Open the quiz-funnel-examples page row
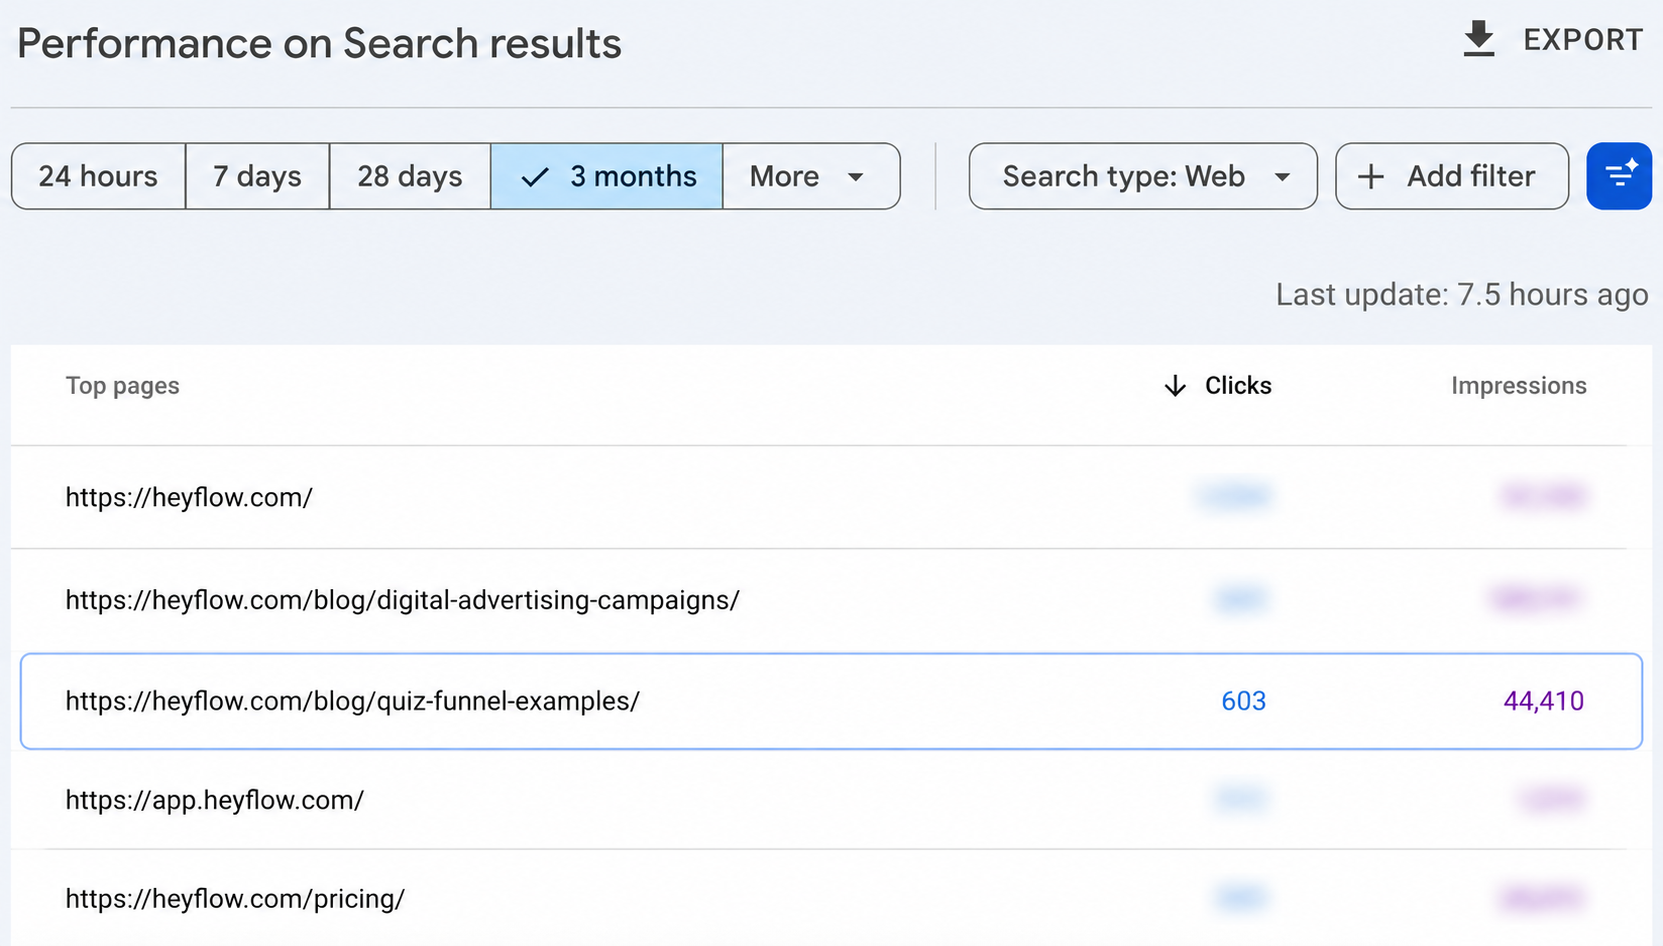1663x946 pixels. click(x=831, y=701)
